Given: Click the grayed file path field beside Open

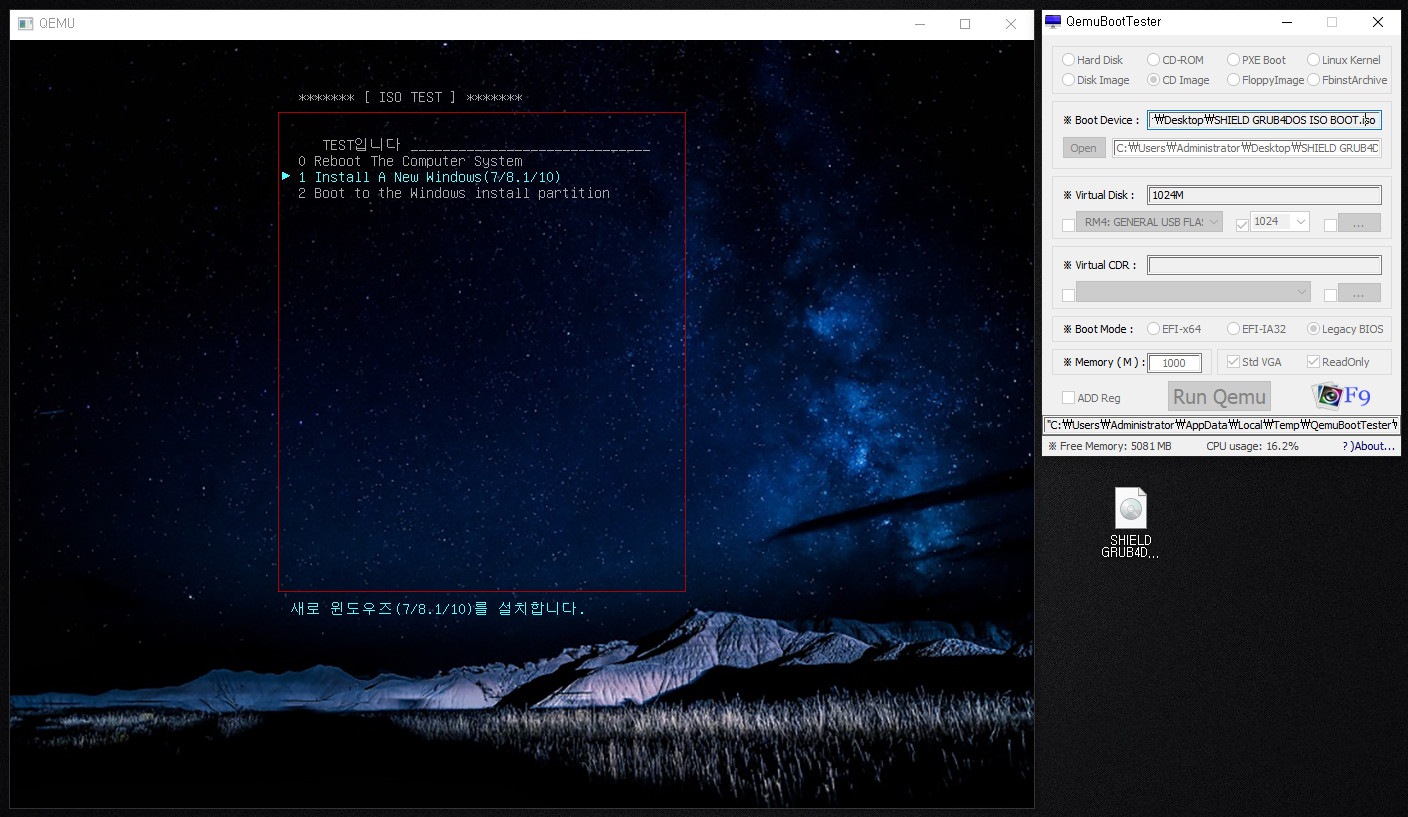Looking at the screenshot, I should click(1247, 148).
